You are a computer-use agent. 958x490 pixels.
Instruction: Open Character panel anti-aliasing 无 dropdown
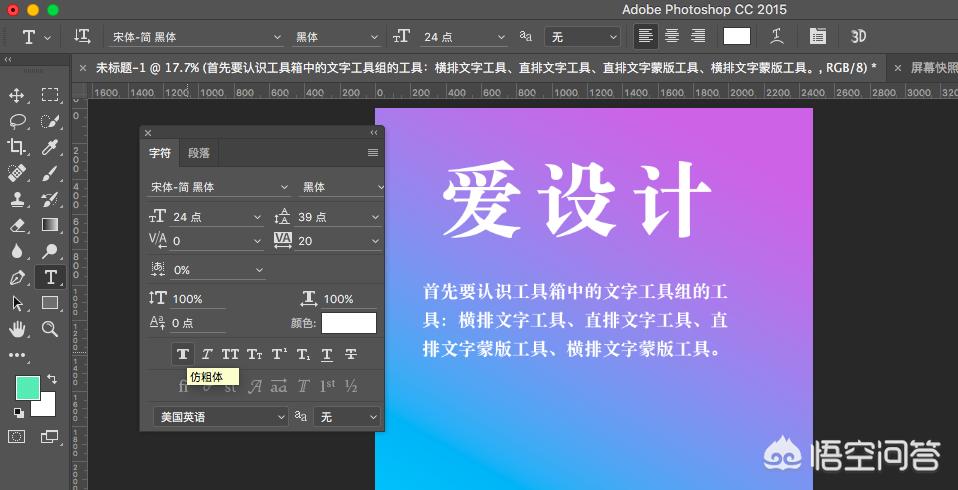(x=346, y=417)
